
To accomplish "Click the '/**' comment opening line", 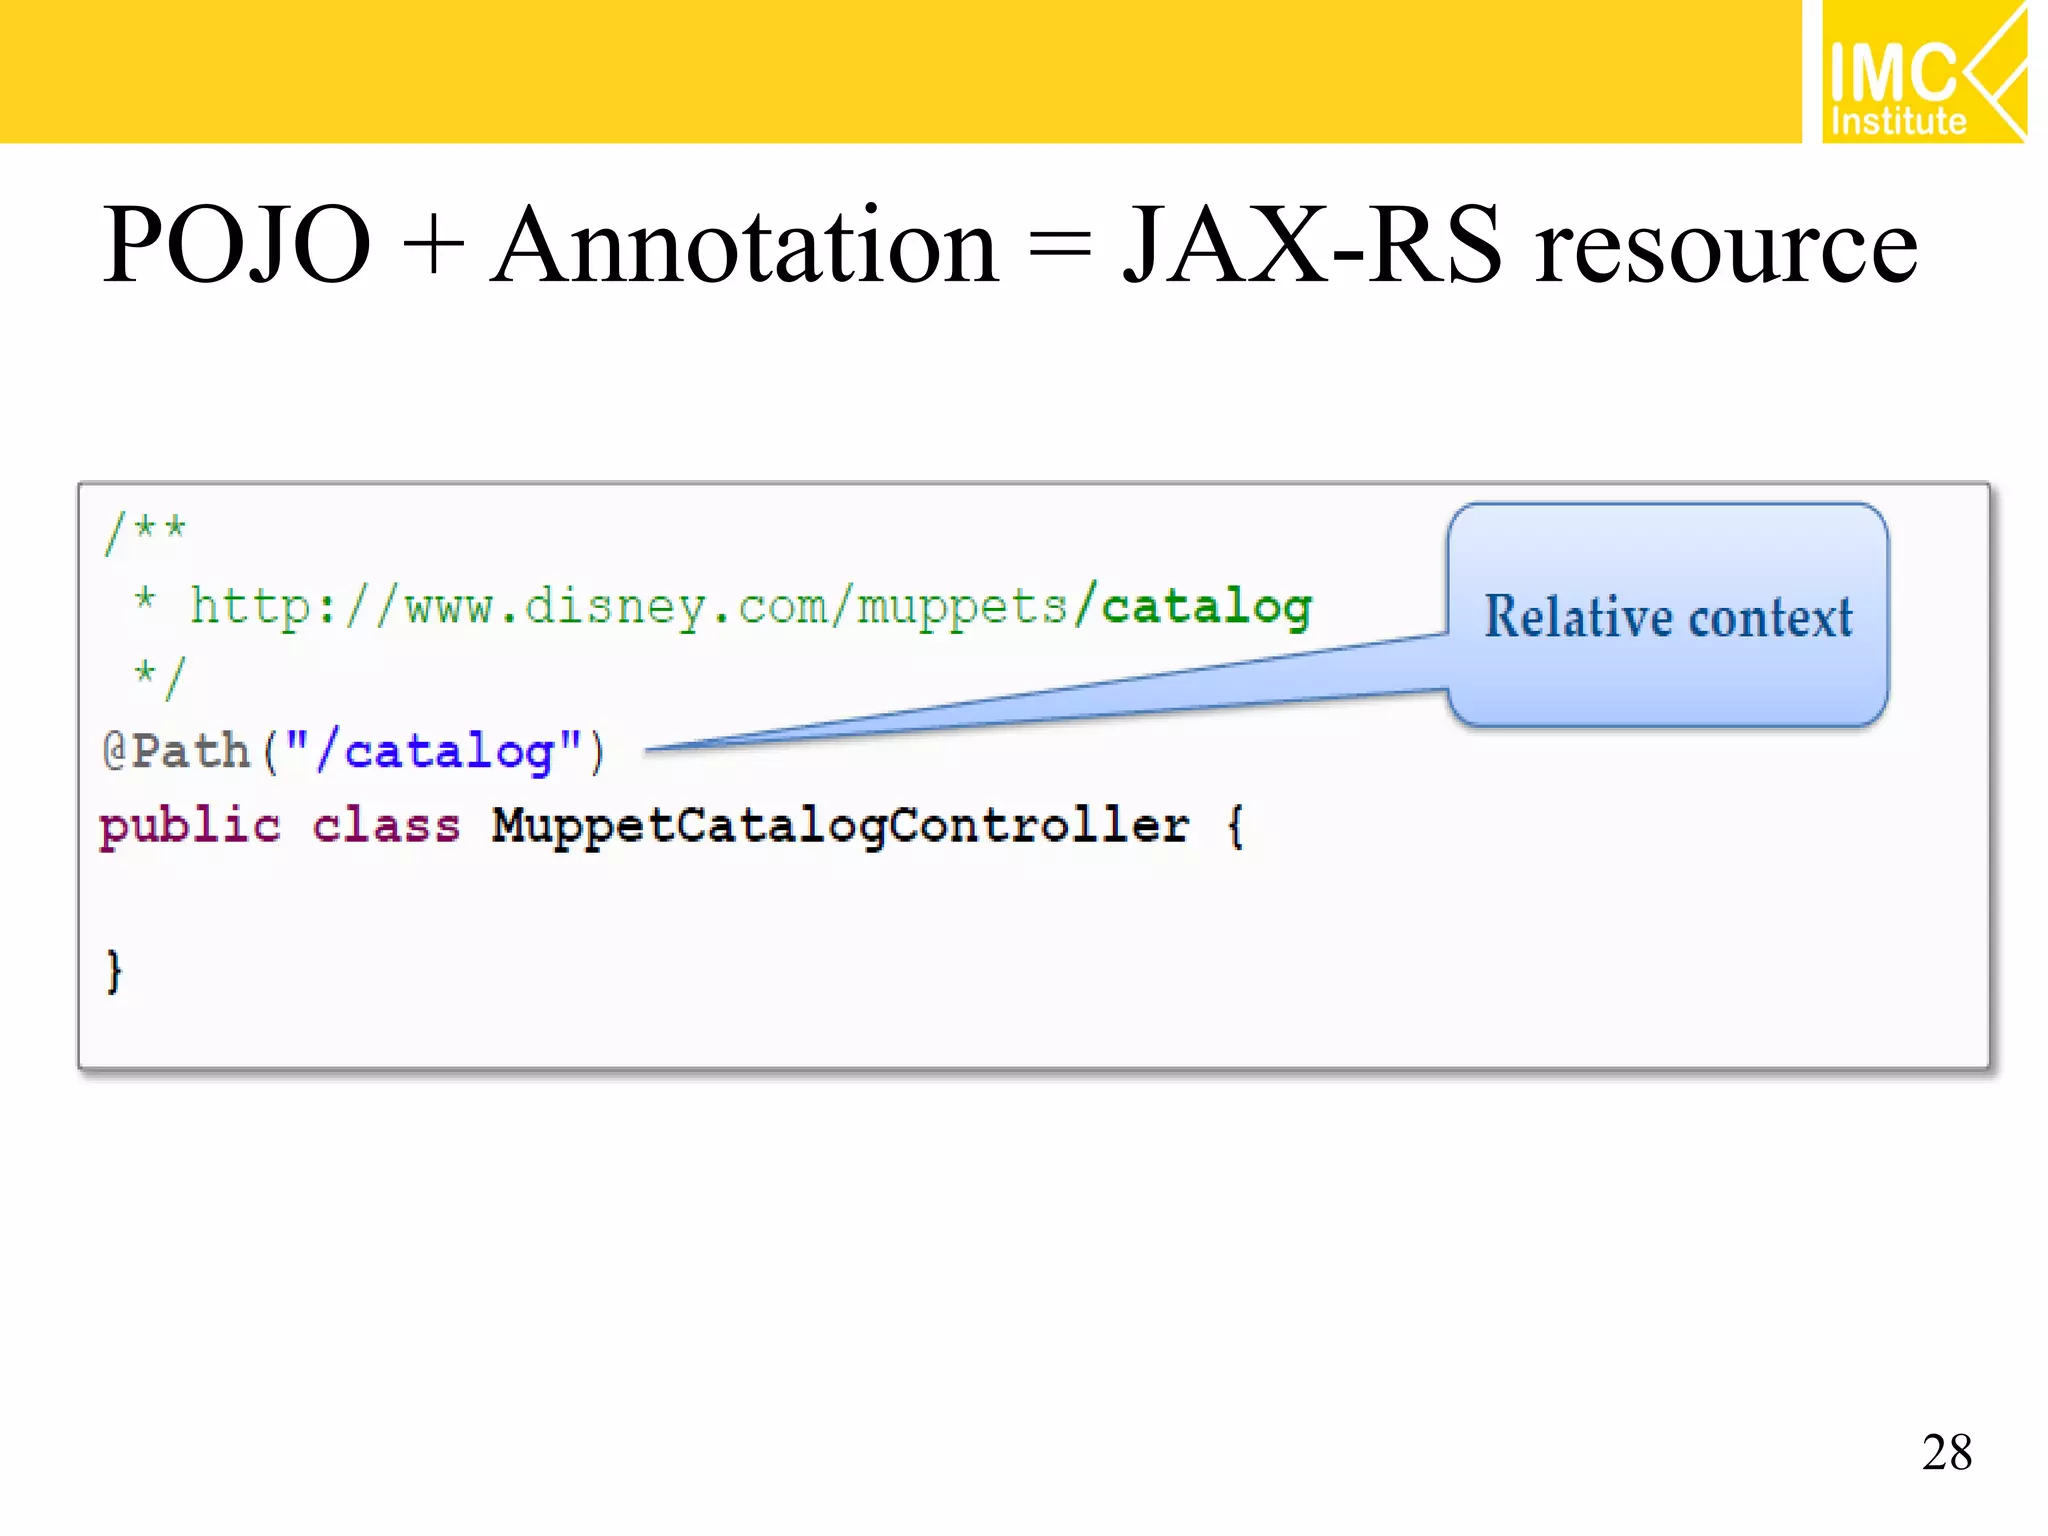I will point(146,532).
